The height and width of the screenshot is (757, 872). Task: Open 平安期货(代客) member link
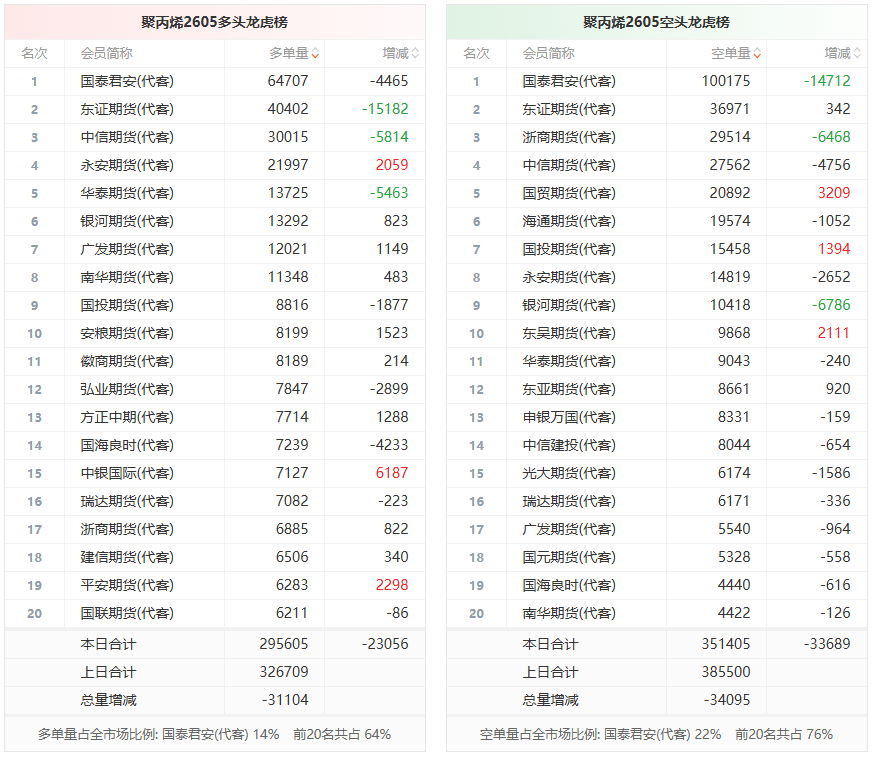pyautogui.click(x=127, y=585)
